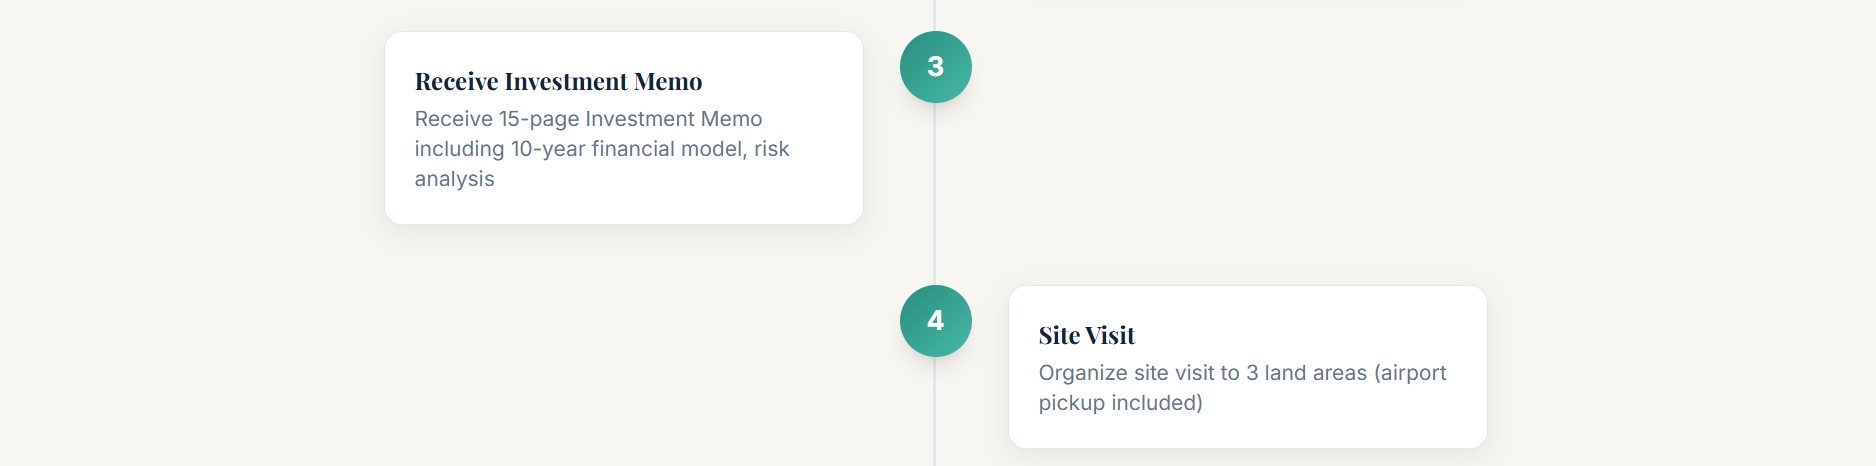1876x466 pixels.
Task: Click the step 4 circle marker
Action: coord(935,321)
